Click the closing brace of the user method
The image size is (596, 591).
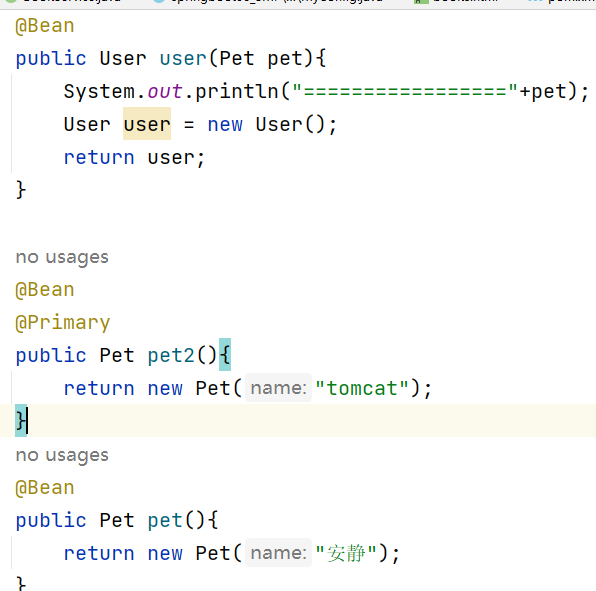21,190
